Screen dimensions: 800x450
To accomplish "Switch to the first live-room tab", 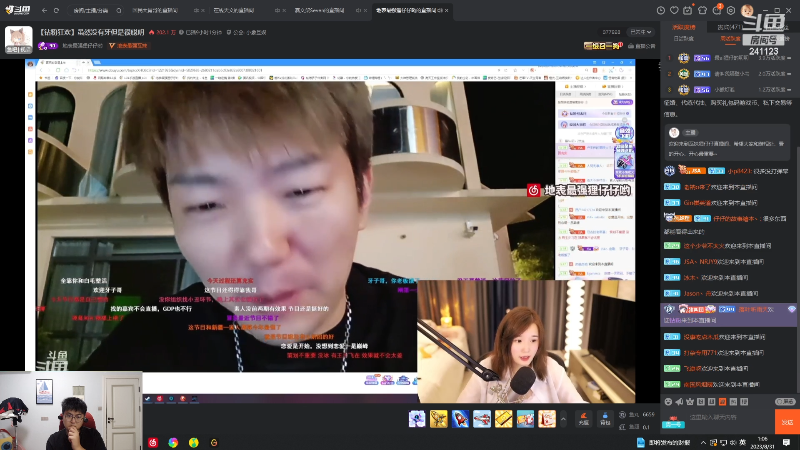I will click(x=155, y=10).
